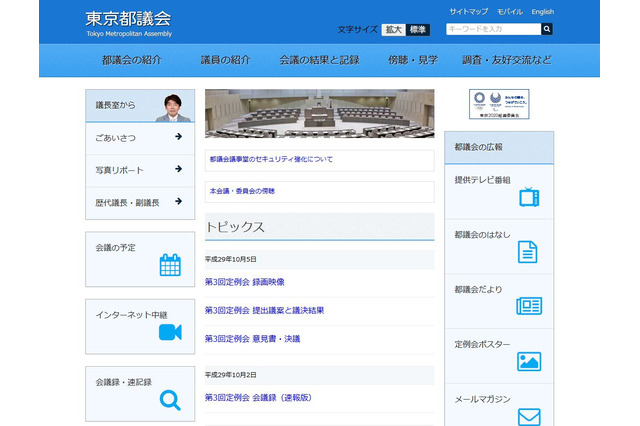Click the トピックス heading

[x=235, y=227]
